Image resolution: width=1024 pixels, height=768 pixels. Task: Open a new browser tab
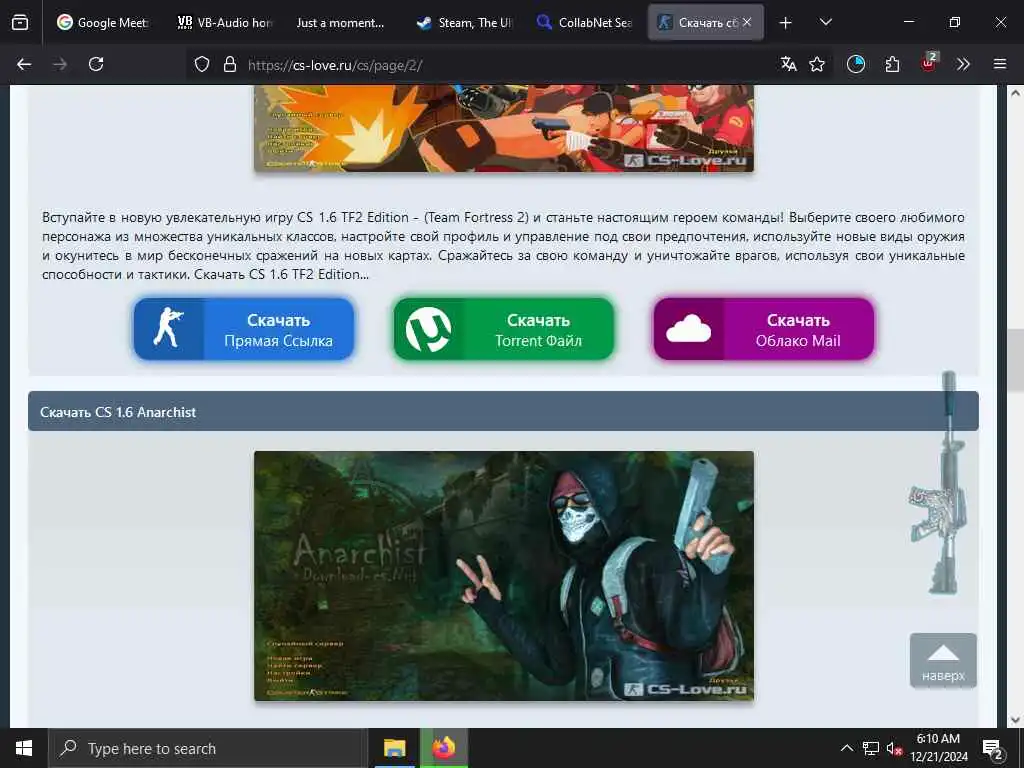click(786, 23)
